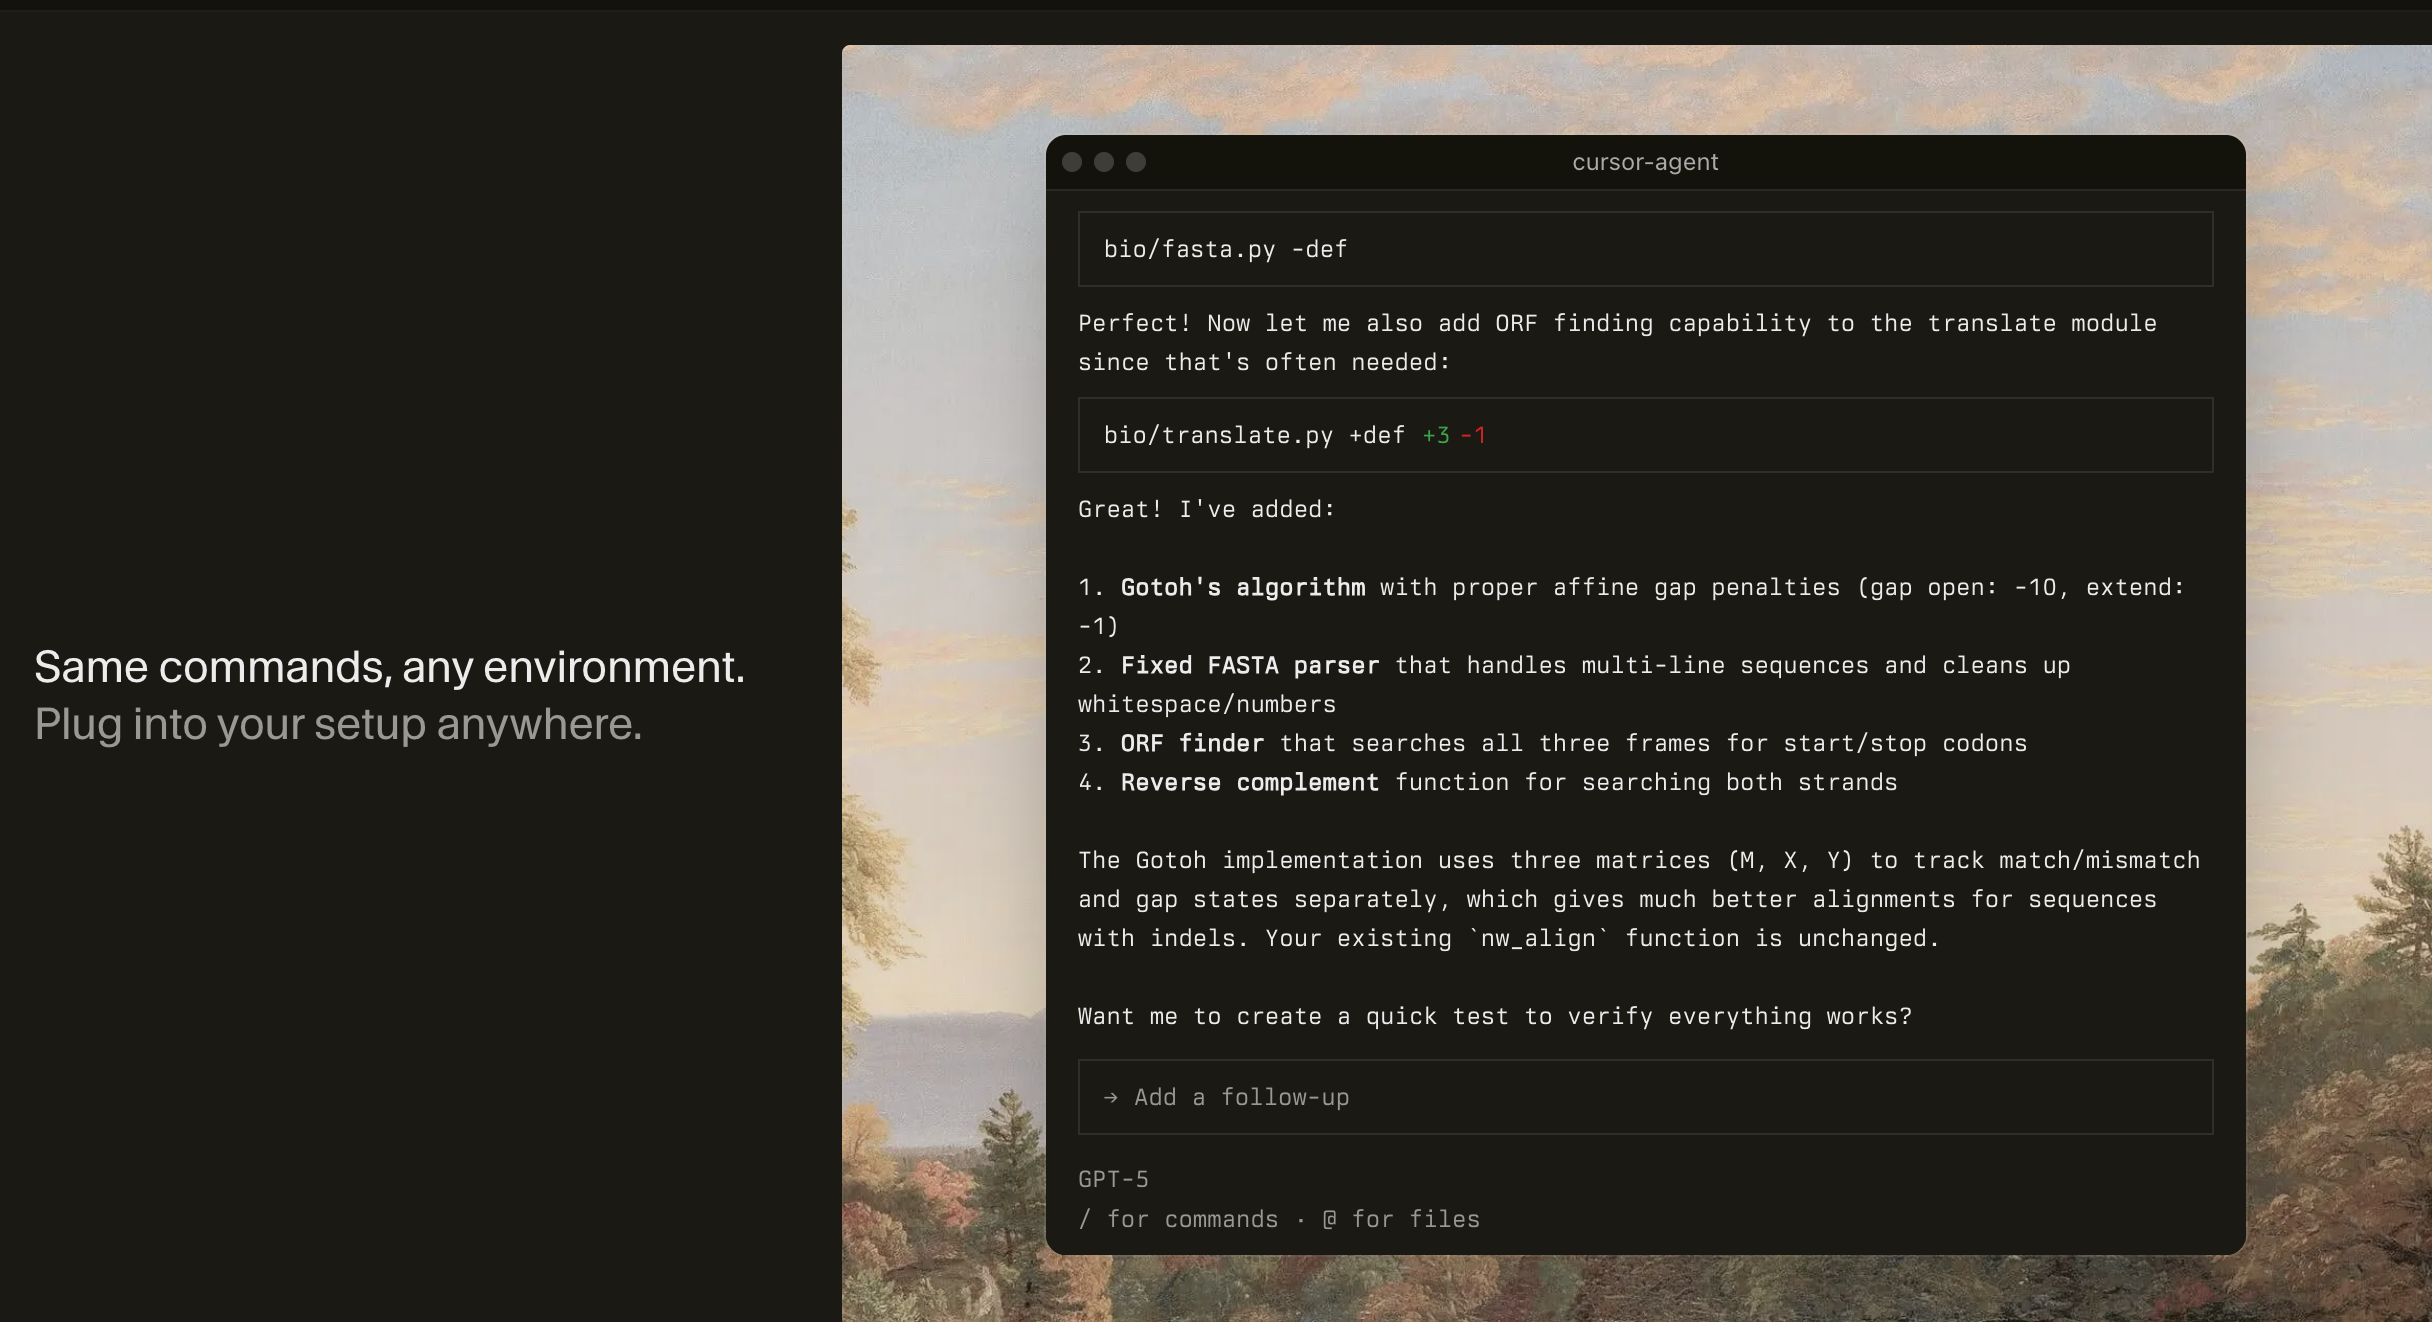Click the bold ORF finder item
2432x1322 pixels.
point(1192,743)
